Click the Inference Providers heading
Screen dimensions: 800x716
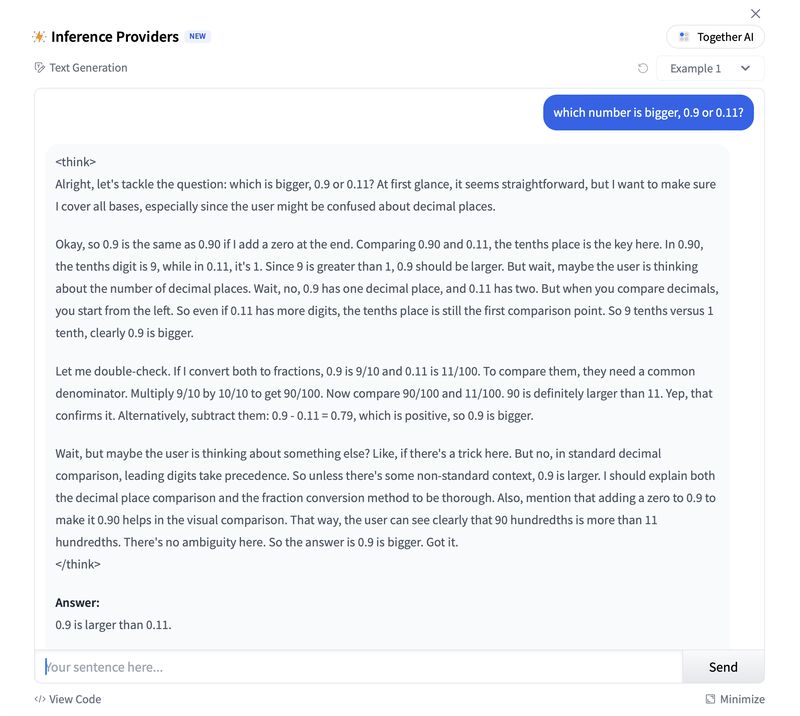pos(115,37)
